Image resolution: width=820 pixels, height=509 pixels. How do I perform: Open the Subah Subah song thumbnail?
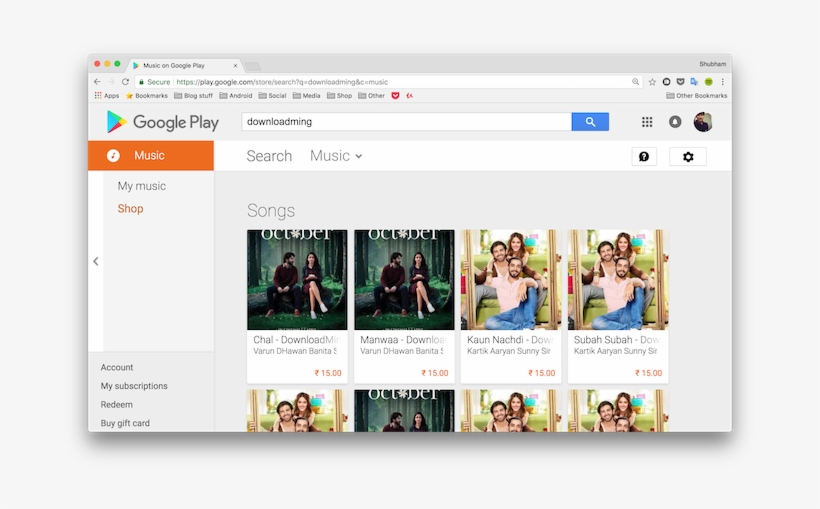point(618,280)
